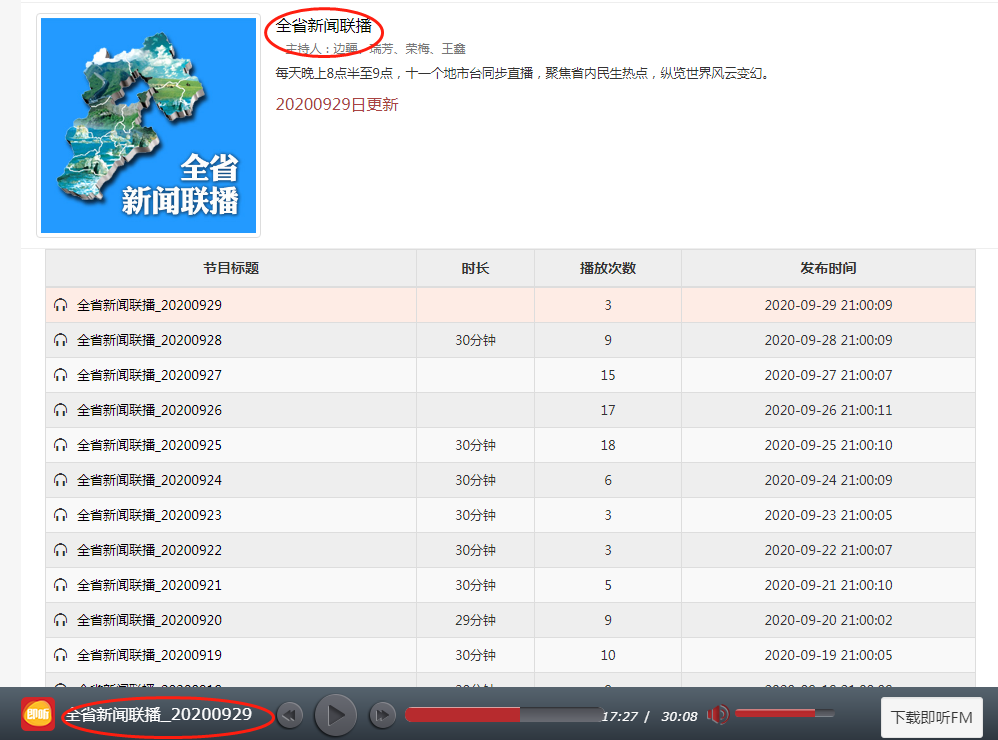The width and height of the screenshot is (998, 740).
Task: Click the 下载即听FM button
Action: point(931,717)
